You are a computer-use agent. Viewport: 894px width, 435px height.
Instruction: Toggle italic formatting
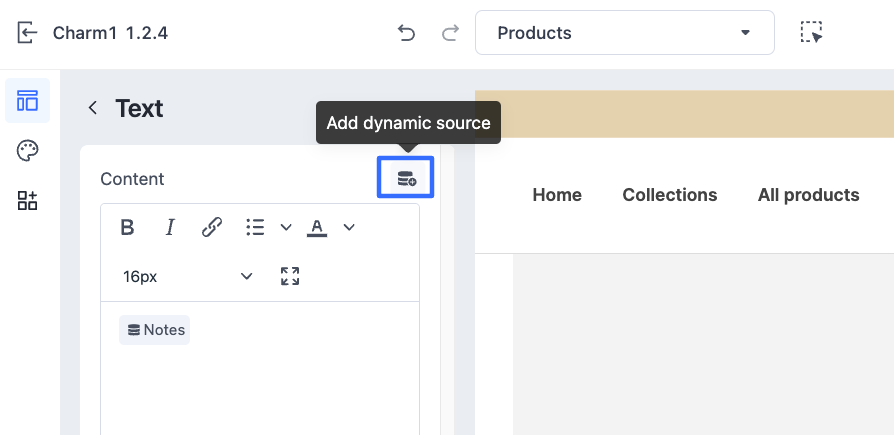(170, 228)
